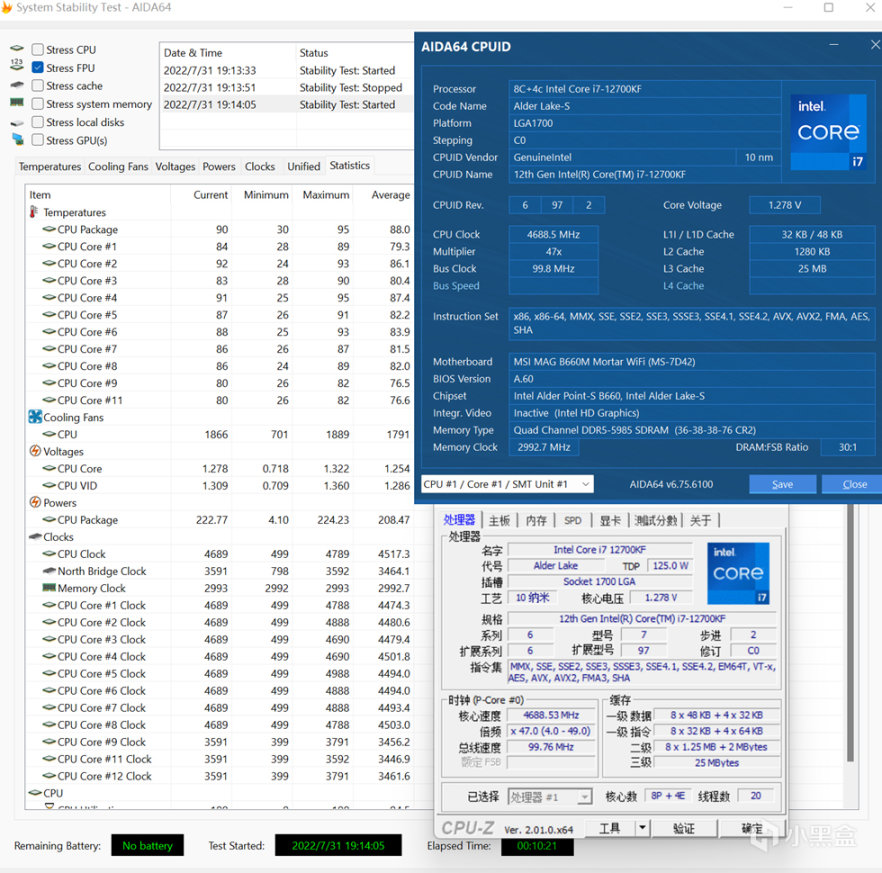Click the Save button in the CPUID window
882x873 pixels.
[782, 484]
